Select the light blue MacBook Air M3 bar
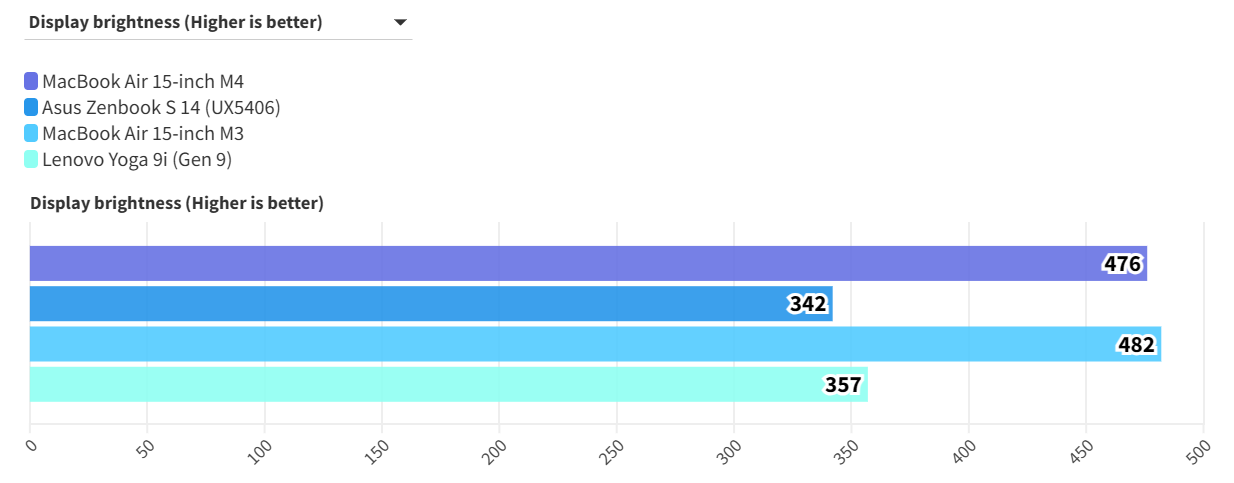Screen dimensions: 1234x483 (560, 344)
